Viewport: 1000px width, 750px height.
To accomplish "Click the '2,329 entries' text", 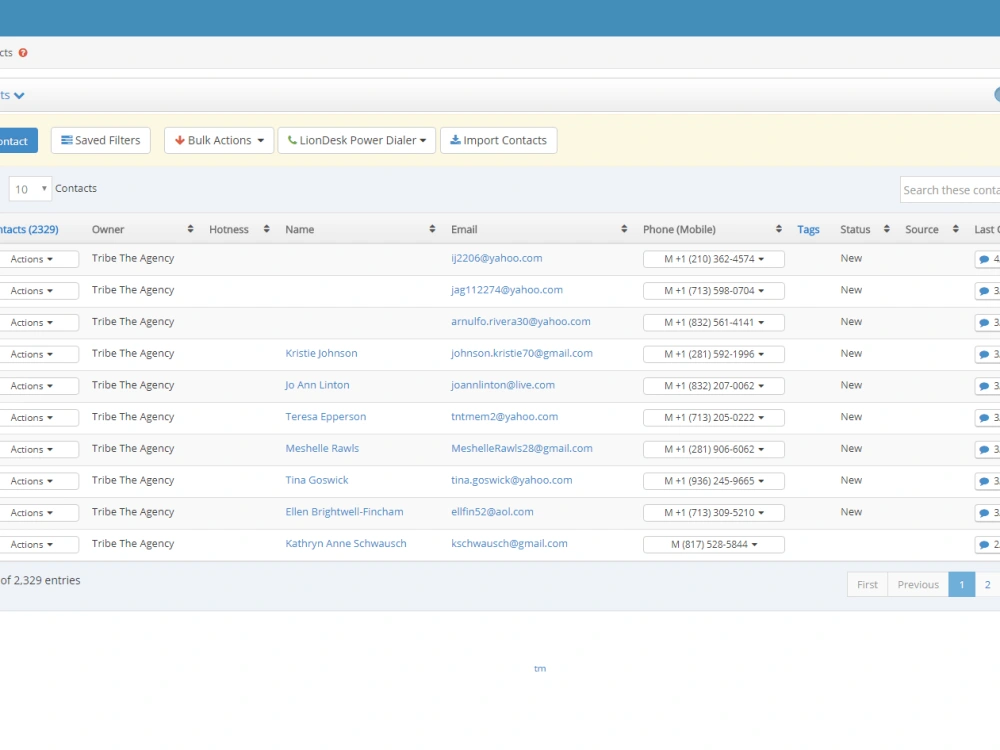I will point(47,580).
